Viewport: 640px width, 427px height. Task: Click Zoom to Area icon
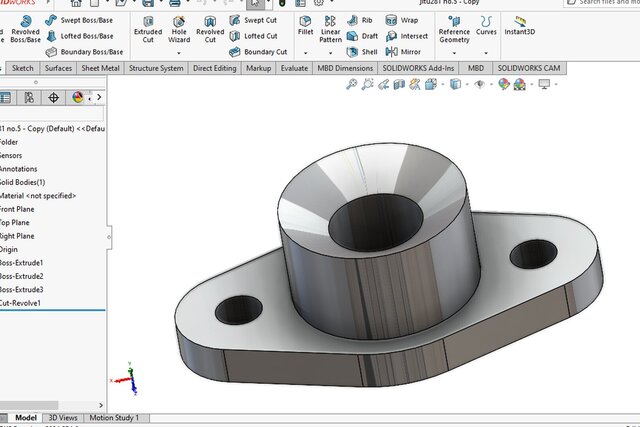(367, 85)
